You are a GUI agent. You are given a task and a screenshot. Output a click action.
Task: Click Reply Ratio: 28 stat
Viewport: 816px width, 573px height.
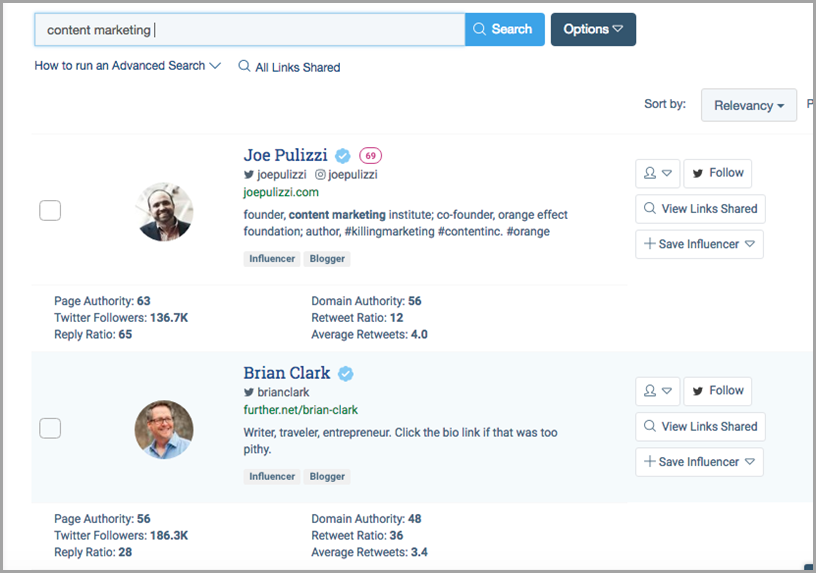(x=93, y=552)
